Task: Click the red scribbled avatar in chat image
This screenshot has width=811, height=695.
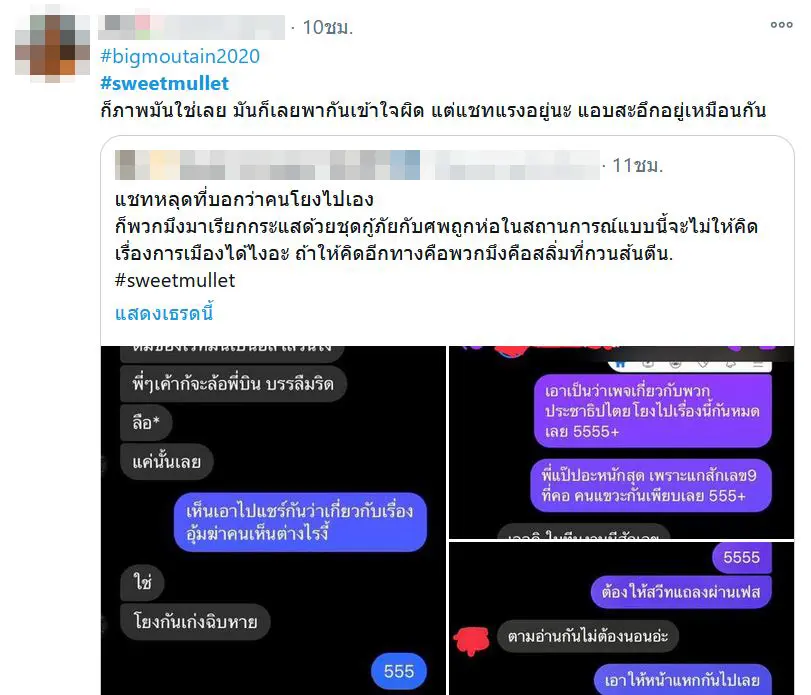Action: (x=472, y=641)
